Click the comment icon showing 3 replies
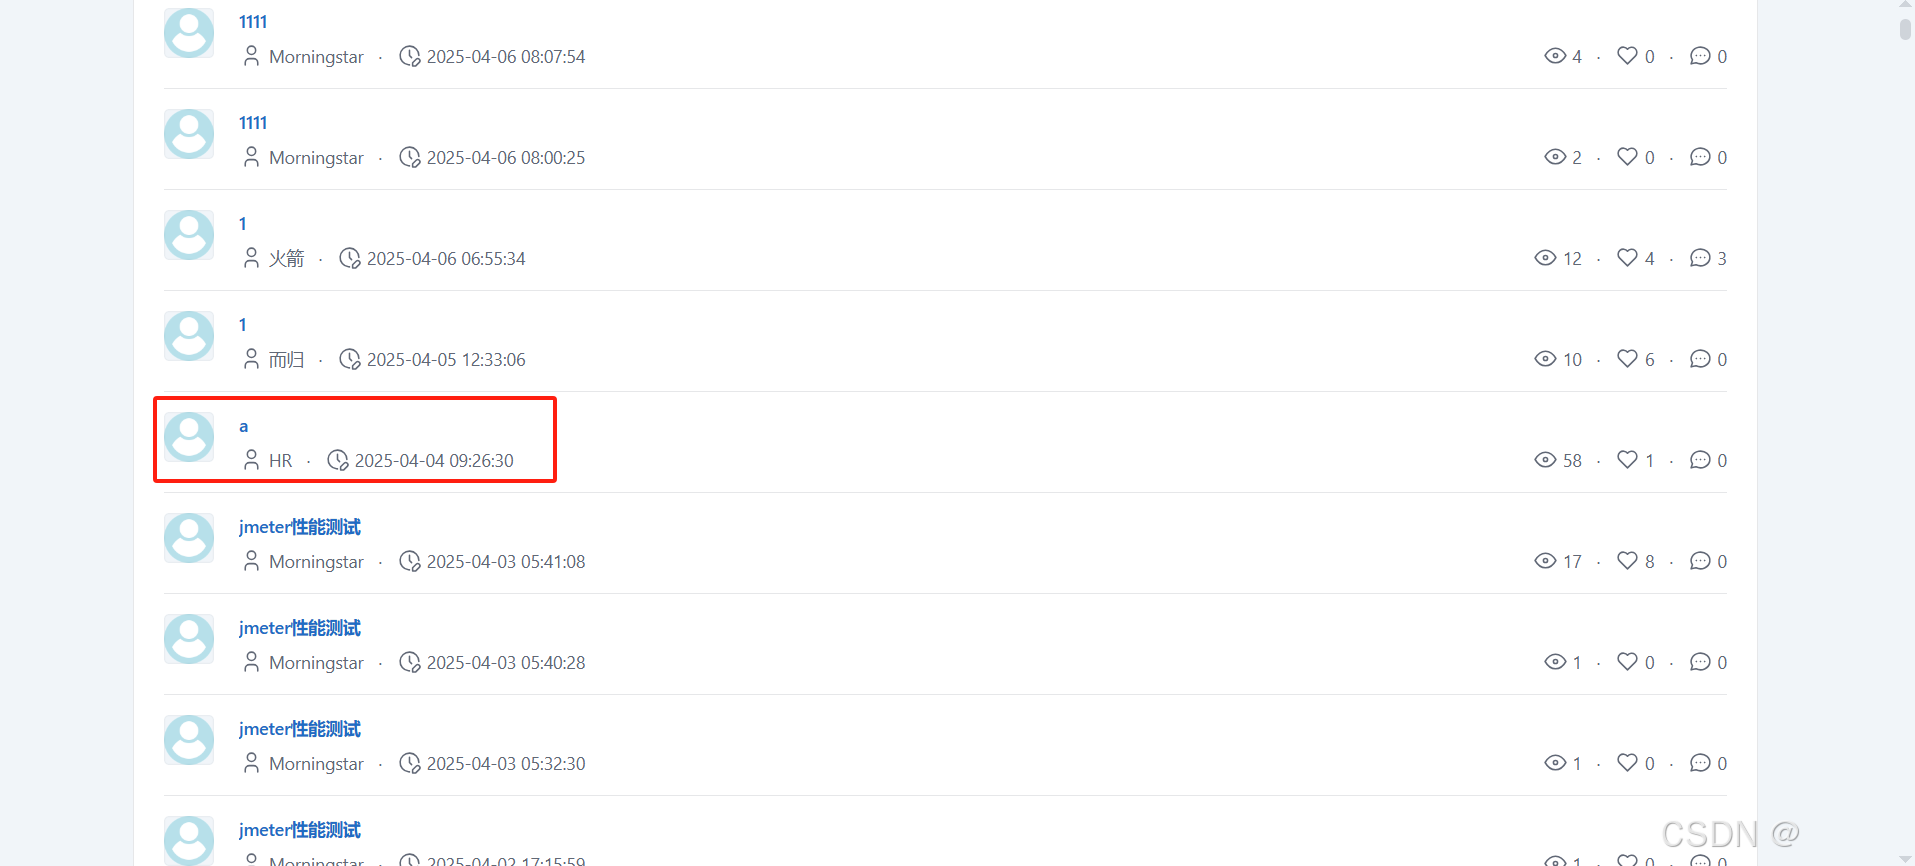The height and width of the screenshot is (866, 1915). [x=1700, y=258]
